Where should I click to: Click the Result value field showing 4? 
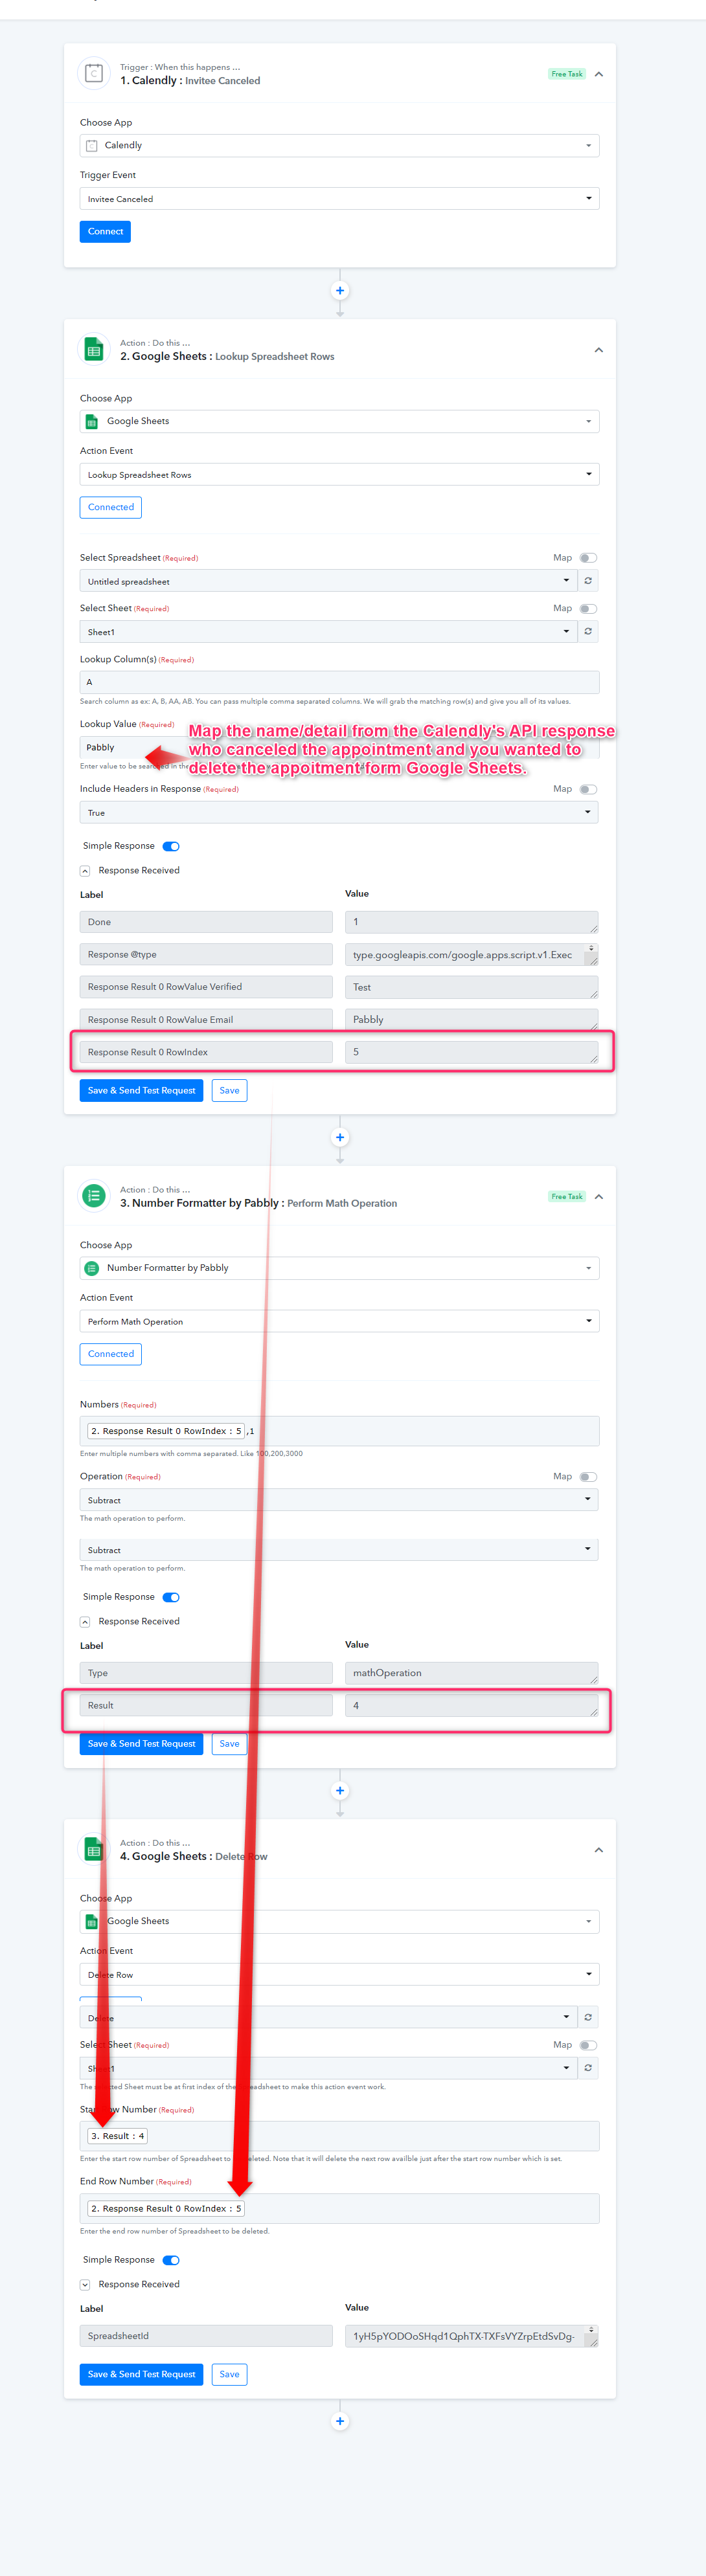(x=472, y=1706)
